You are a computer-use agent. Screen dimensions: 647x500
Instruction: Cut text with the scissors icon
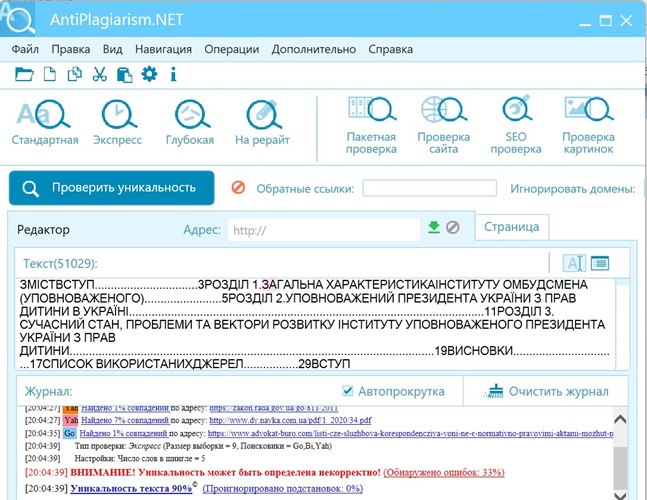[99, 75]
